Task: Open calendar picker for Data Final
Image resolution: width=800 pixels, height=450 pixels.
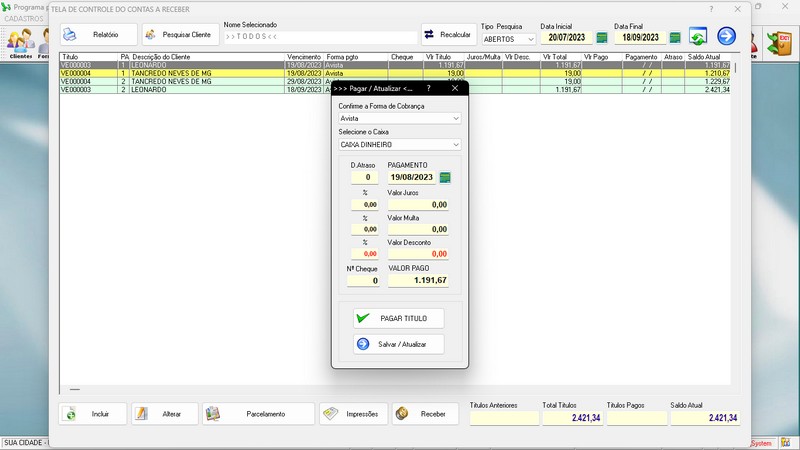Action: (675, 38)
